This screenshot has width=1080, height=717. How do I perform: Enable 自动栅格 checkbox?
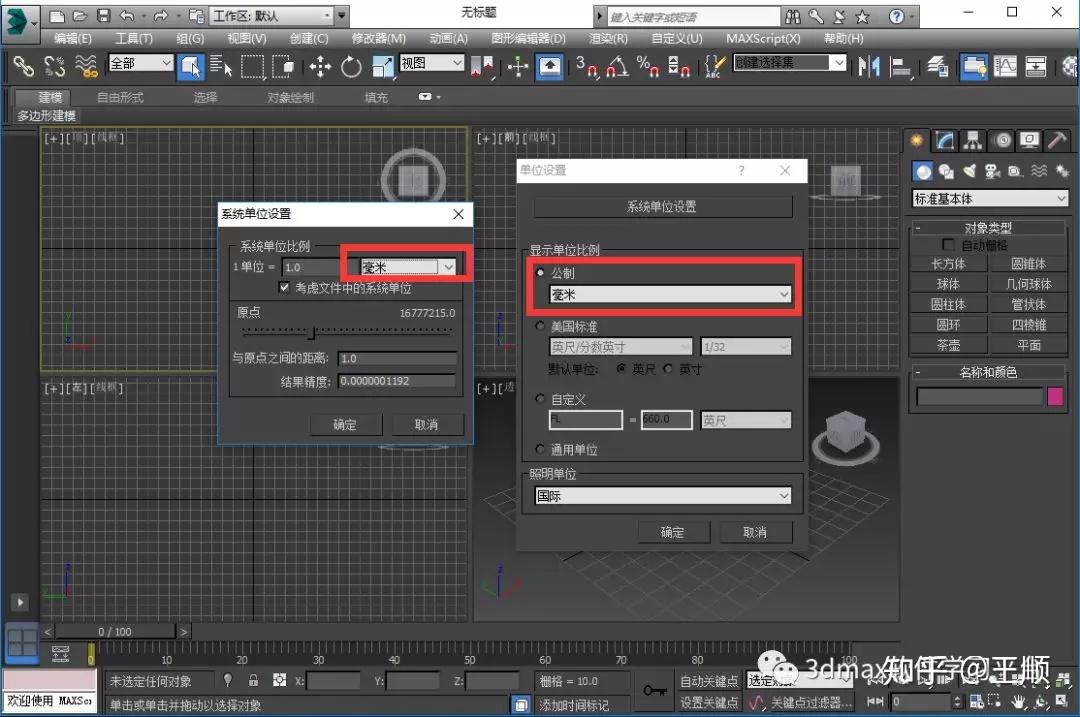[x=948, y=245]
